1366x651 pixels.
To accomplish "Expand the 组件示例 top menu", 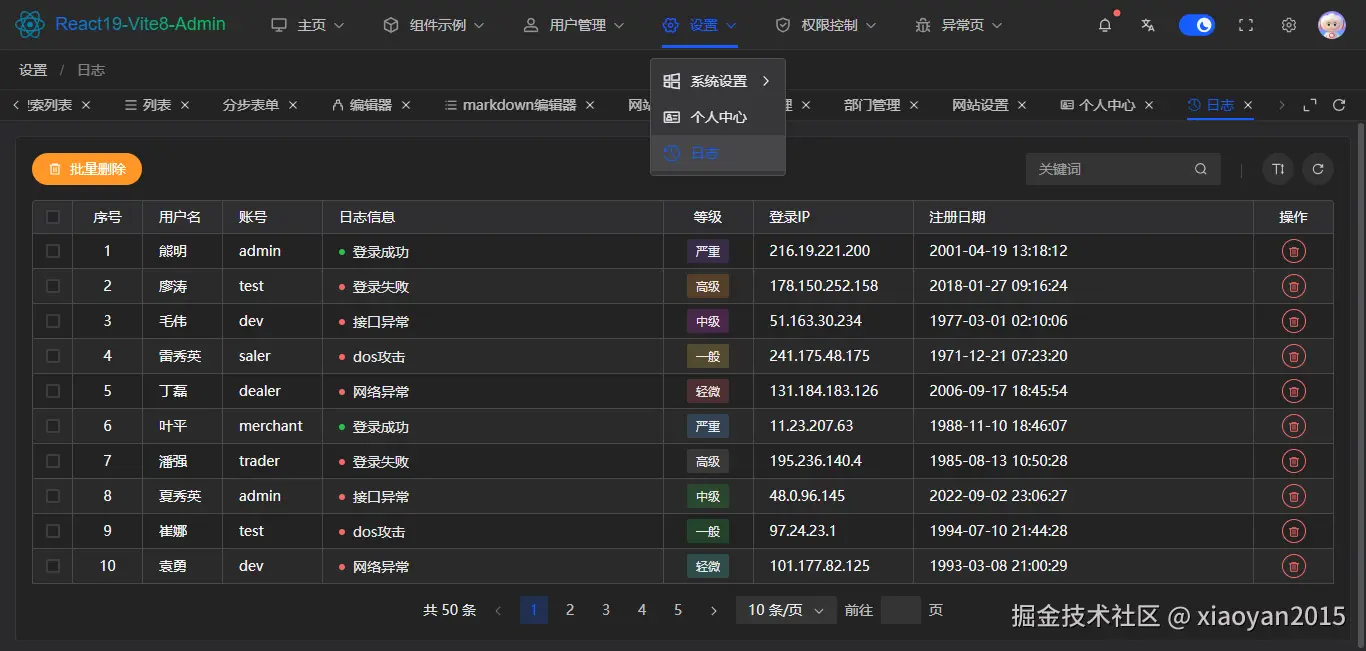I will pyautogui.click(x=434, y=25).
